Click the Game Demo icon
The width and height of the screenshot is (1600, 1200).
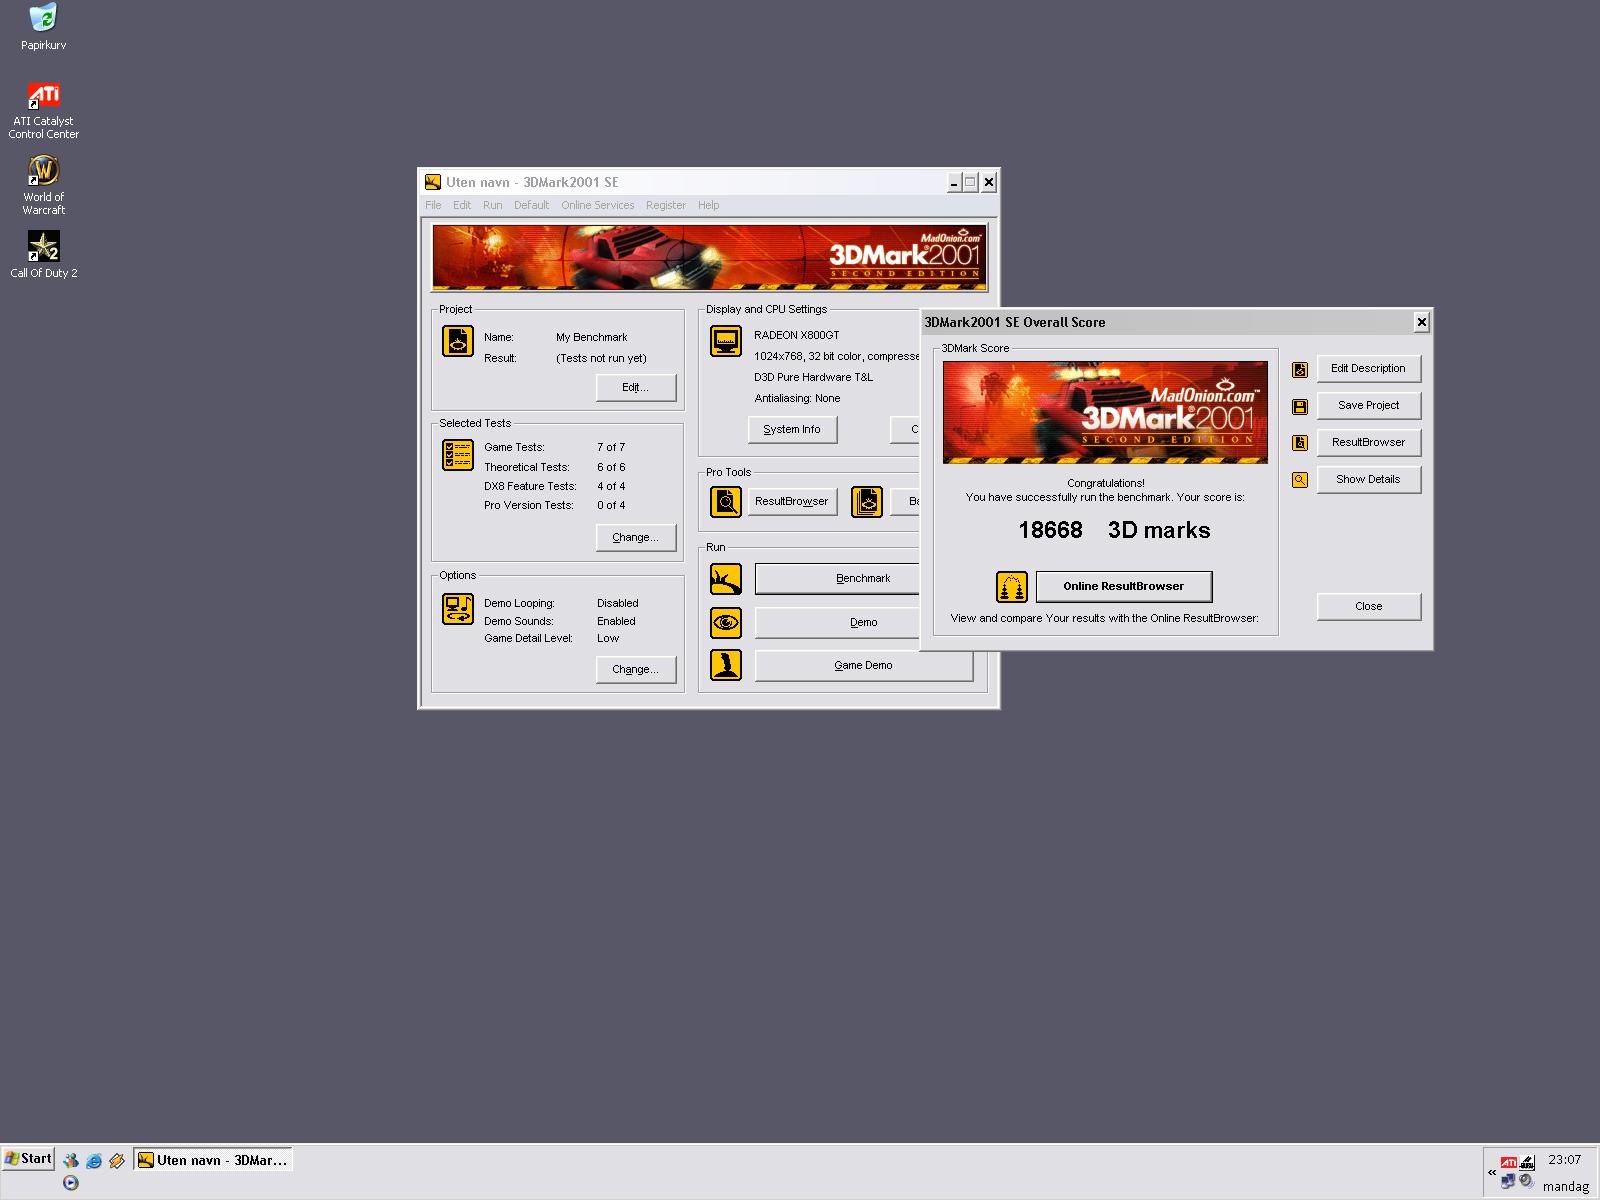pos(726,665)
